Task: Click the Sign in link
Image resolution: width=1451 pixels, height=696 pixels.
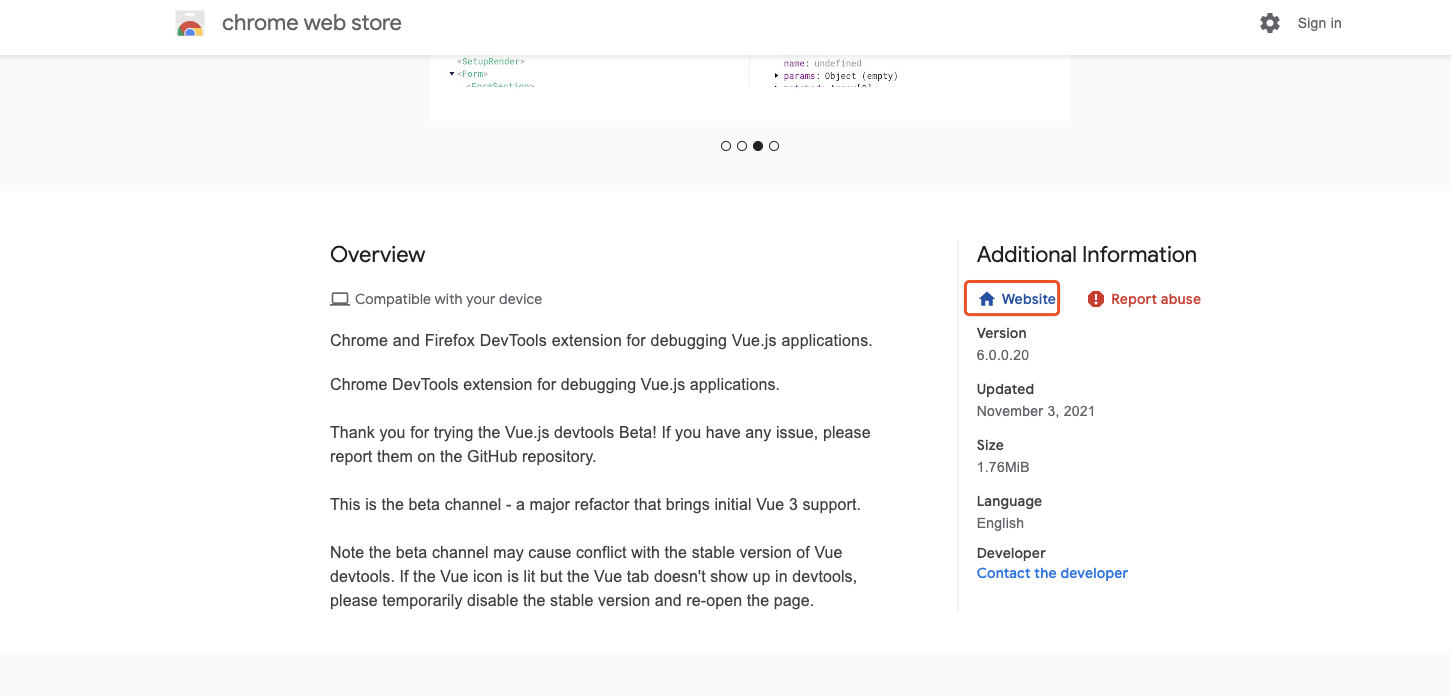Action: (x=1319, y=23)
